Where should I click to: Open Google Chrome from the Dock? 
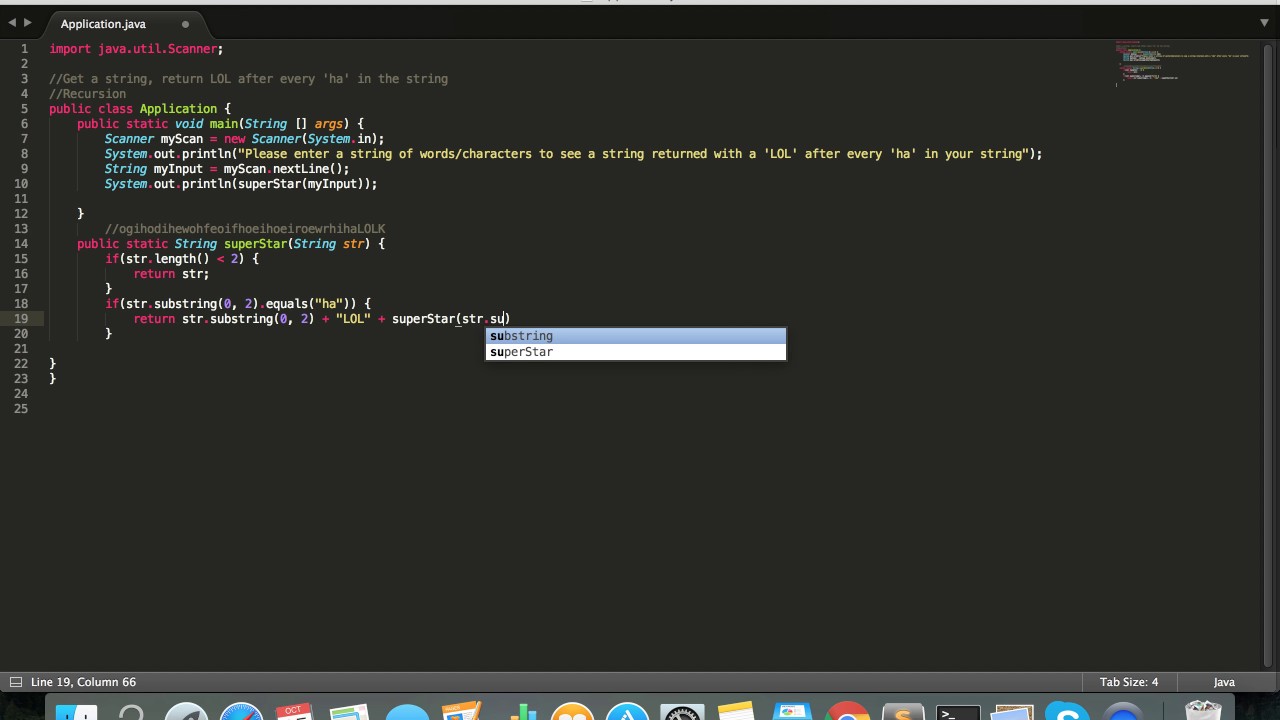(848, 712)
